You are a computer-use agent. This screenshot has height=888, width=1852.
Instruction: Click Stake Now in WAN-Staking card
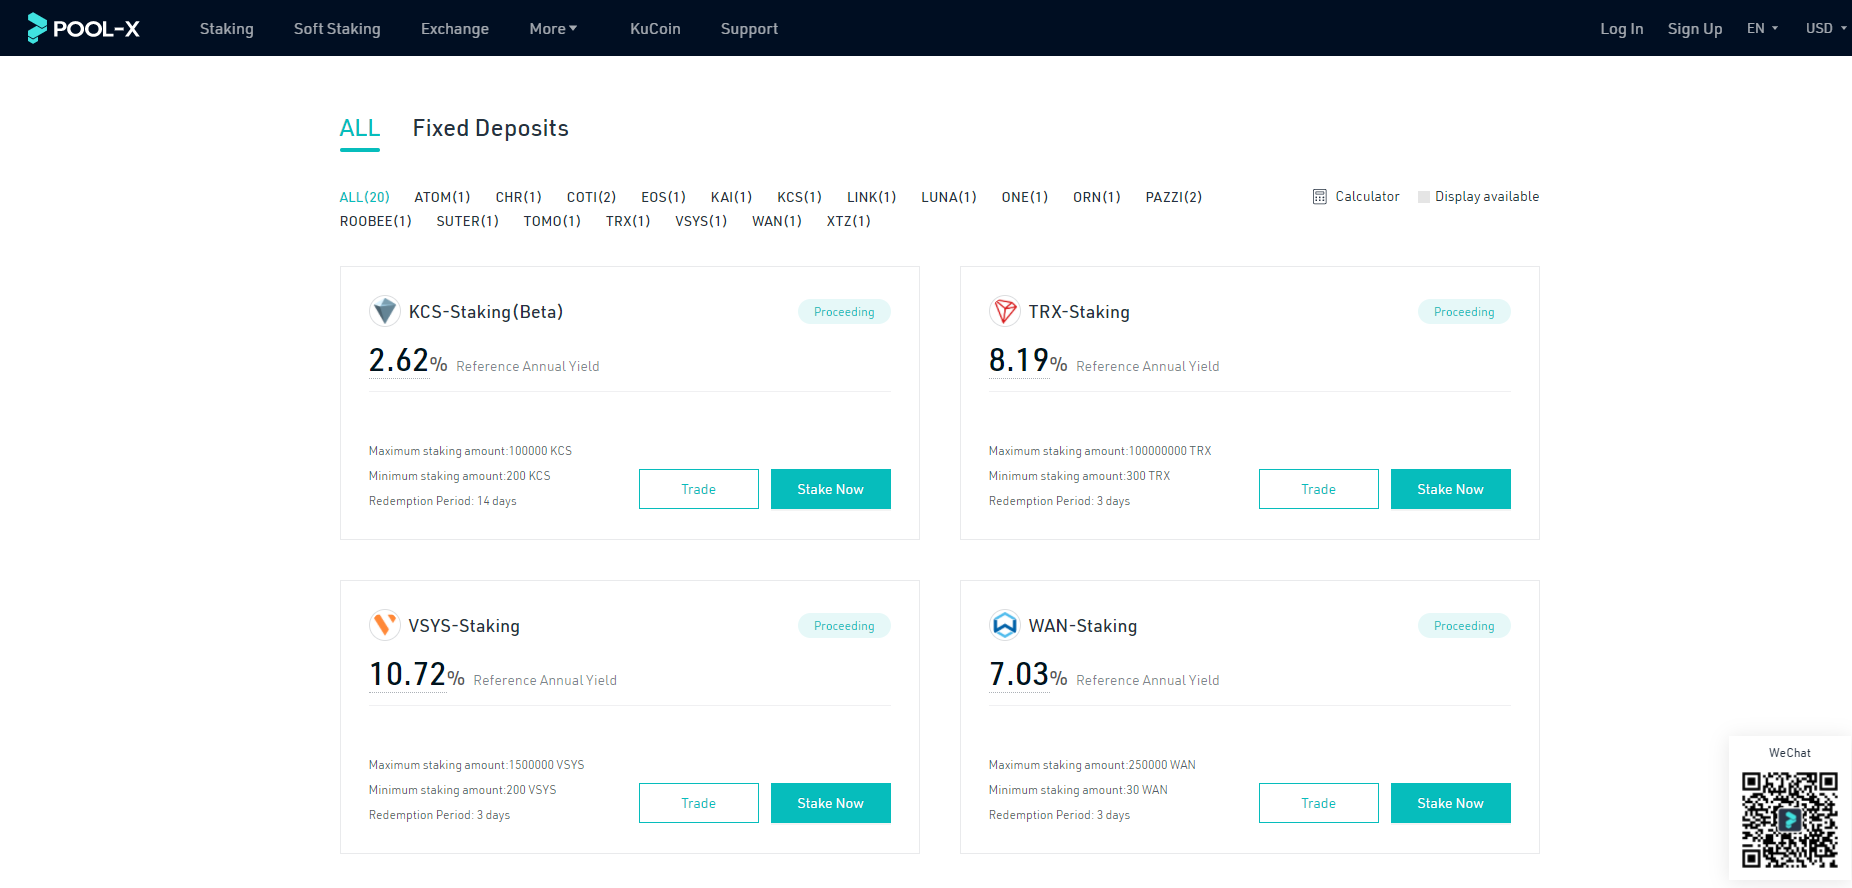(x=1451, y=803)
